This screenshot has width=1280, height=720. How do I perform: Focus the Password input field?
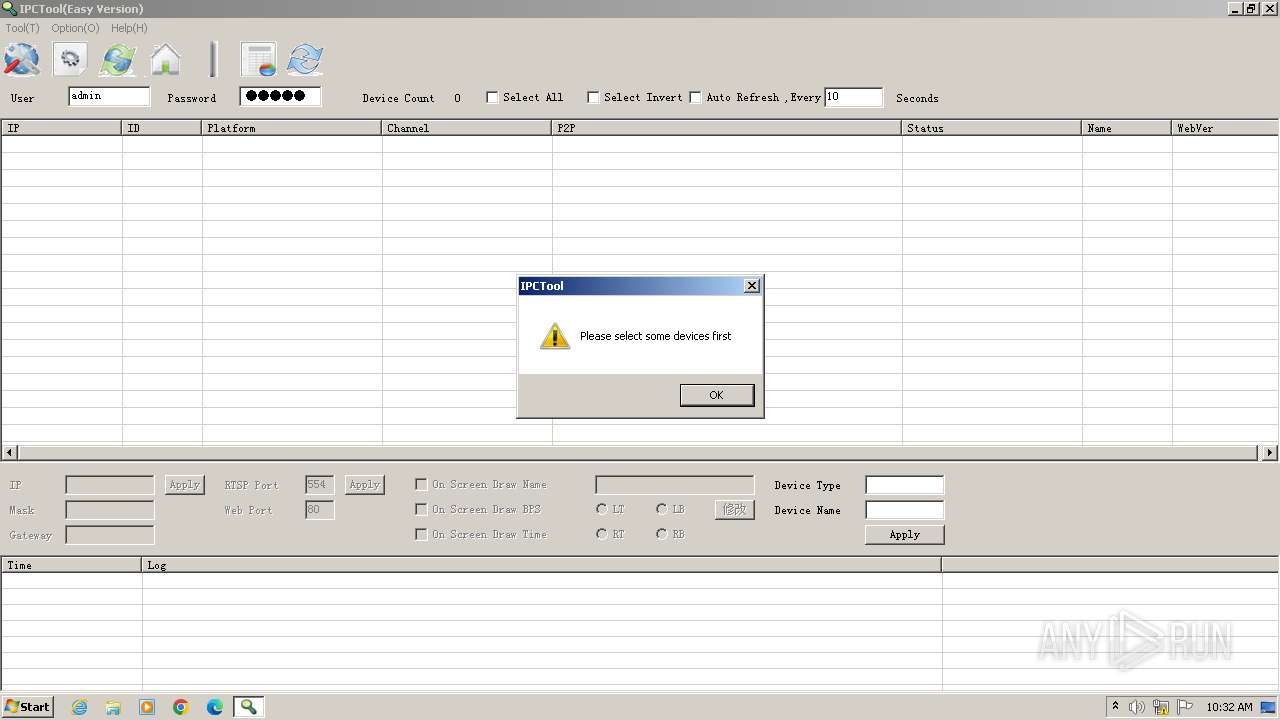(x=280, y=96)
